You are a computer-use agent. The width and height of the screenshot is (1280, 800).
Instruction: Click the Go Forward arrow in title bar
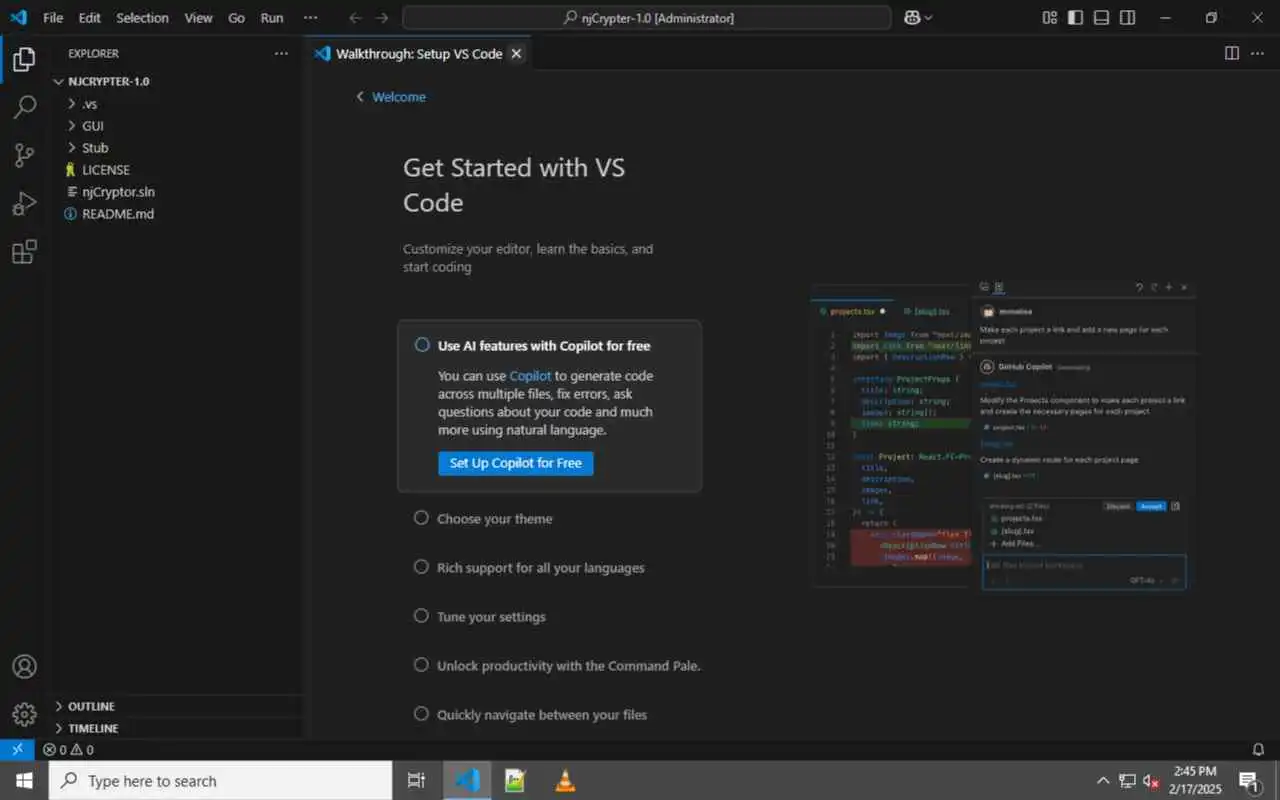click(x=381, y=18)
